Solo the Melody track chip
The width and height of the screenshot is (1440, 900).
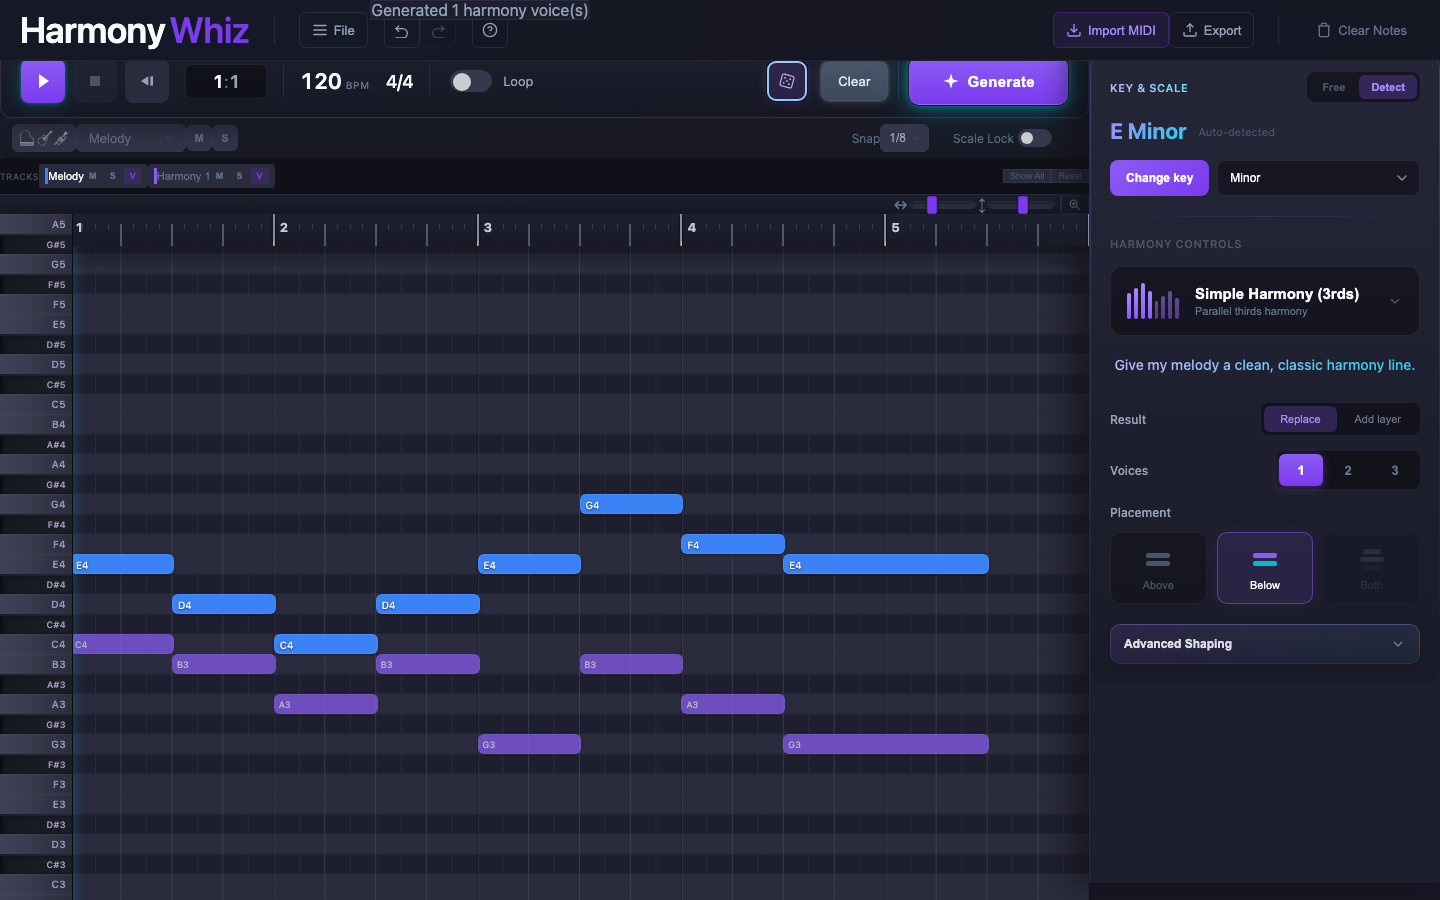pyautogui.click(x=113, y=176)
